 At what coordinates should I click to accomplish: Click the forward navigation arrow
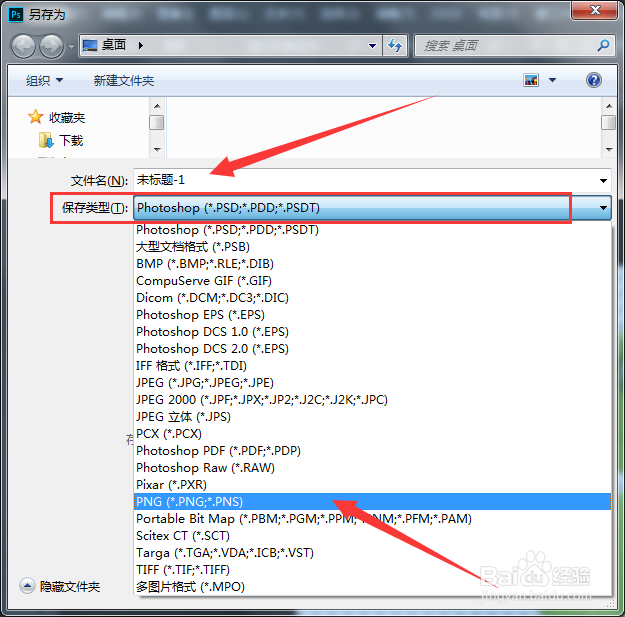[x=51, y=46]
